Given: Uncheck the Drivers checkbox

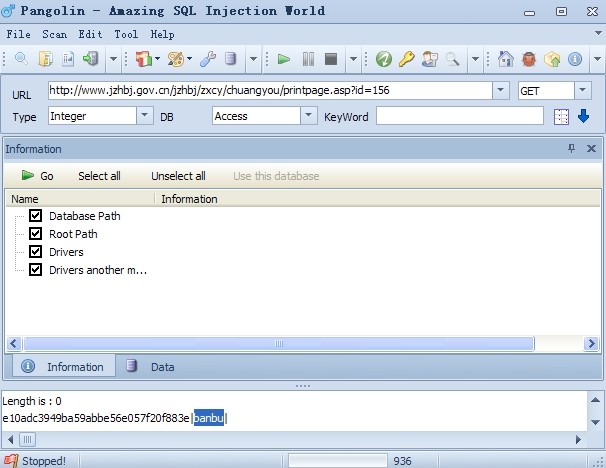Looking at the screenshot, I should 36,252.
